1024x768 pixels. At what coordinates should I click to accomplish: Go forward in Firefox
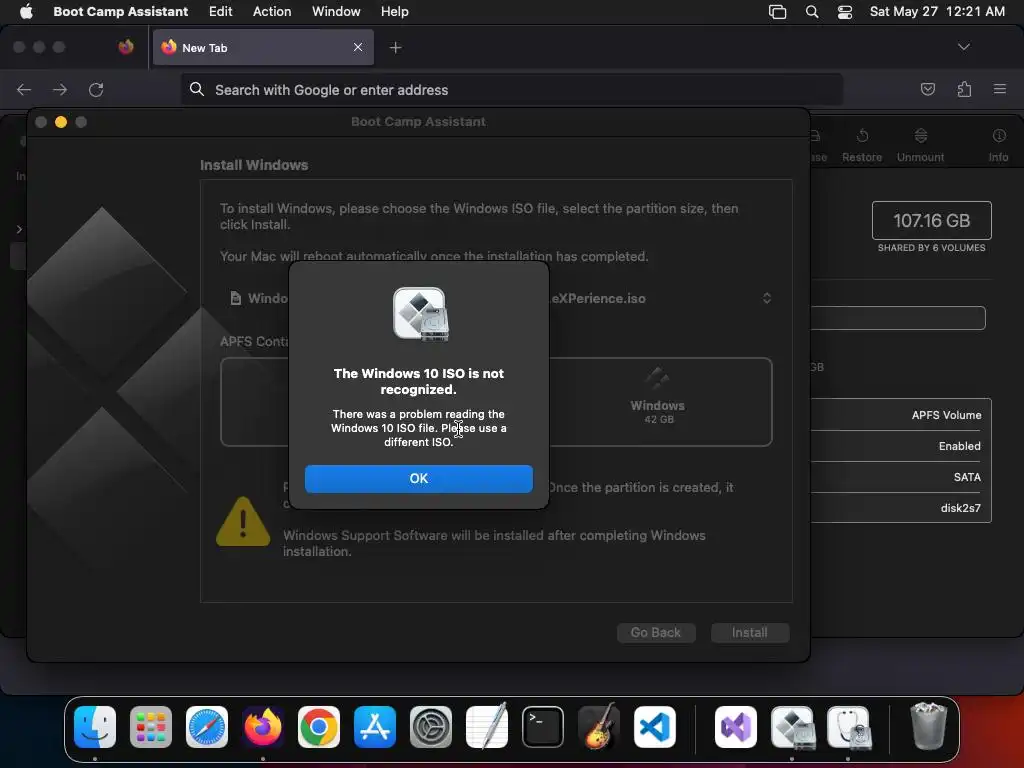coord(60,89)
